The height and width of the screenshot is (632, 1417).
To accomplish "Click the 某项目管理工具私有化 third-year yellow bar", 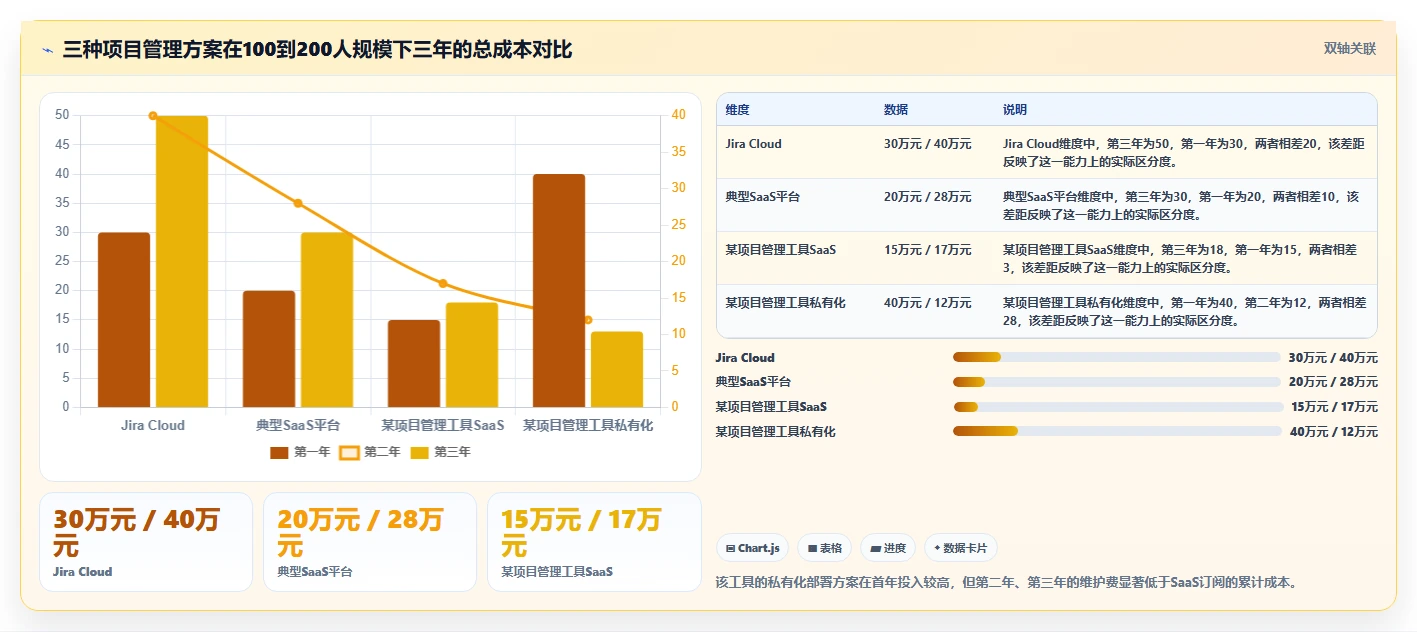I will tap(617, 369).
